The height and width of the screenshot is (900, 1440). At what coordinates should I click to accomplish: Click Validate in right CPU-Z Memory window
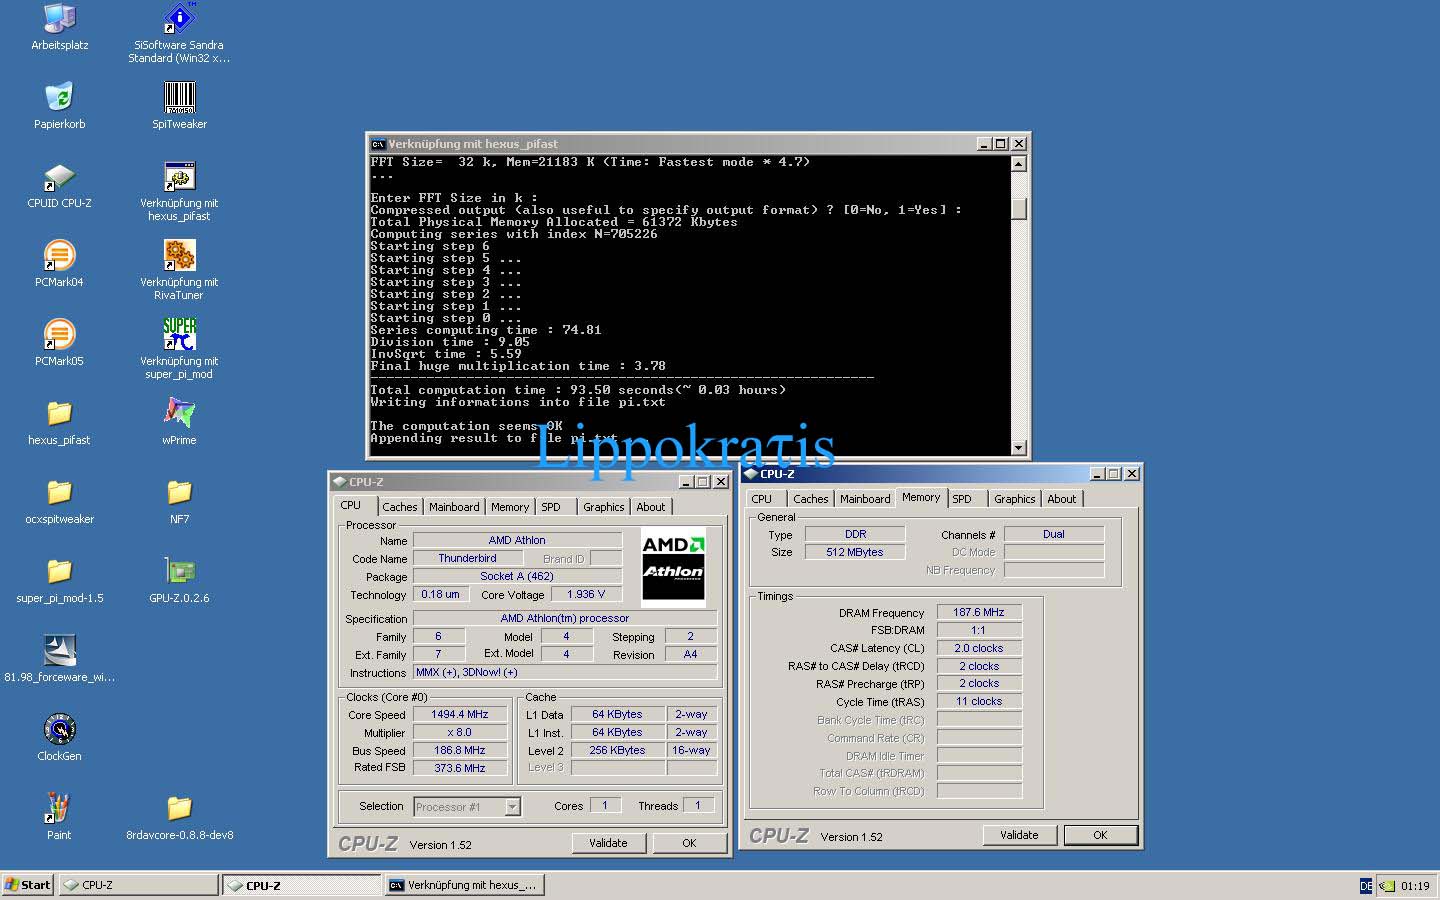[1019, 835]
